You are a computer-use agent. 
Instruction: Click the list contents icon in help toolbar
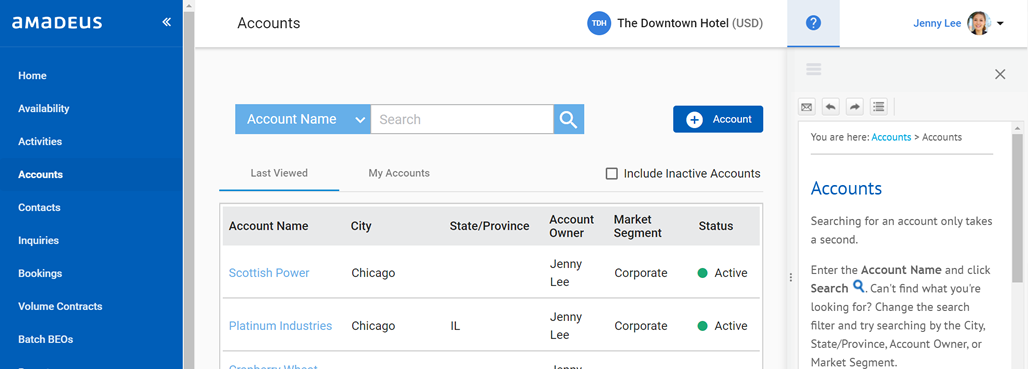tap(879, 106)
